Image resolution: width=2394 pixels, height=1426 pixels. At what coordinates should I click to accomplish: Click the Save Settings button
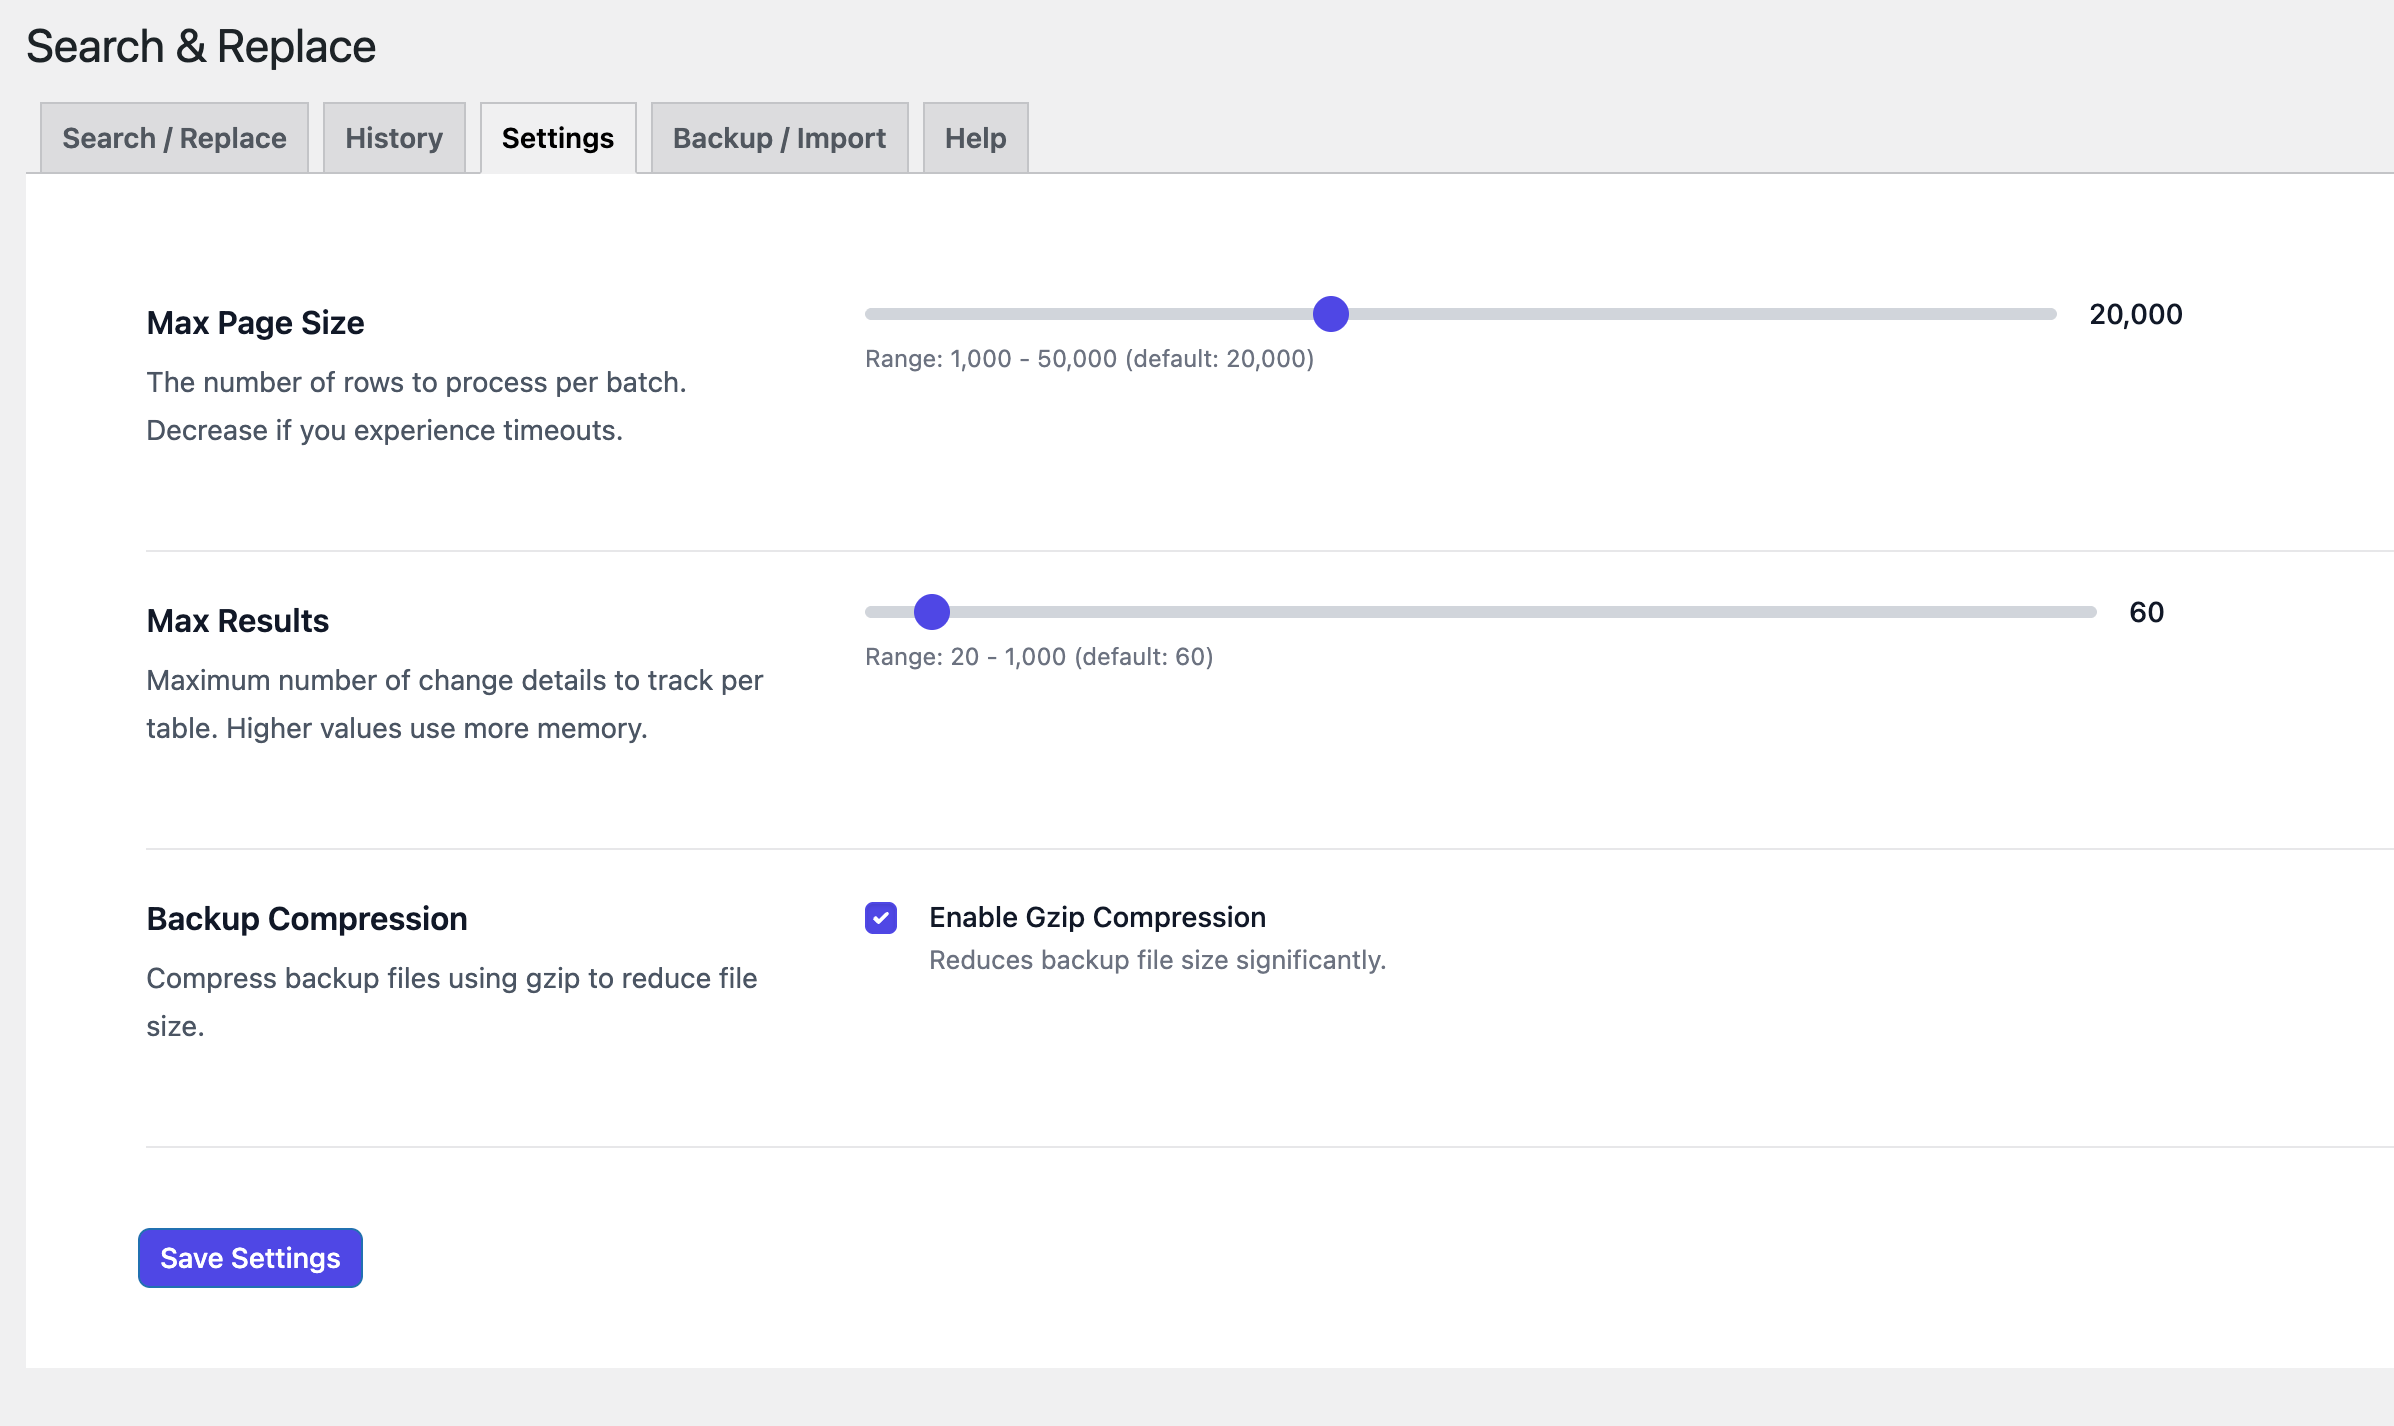(x=250, y=1258)
